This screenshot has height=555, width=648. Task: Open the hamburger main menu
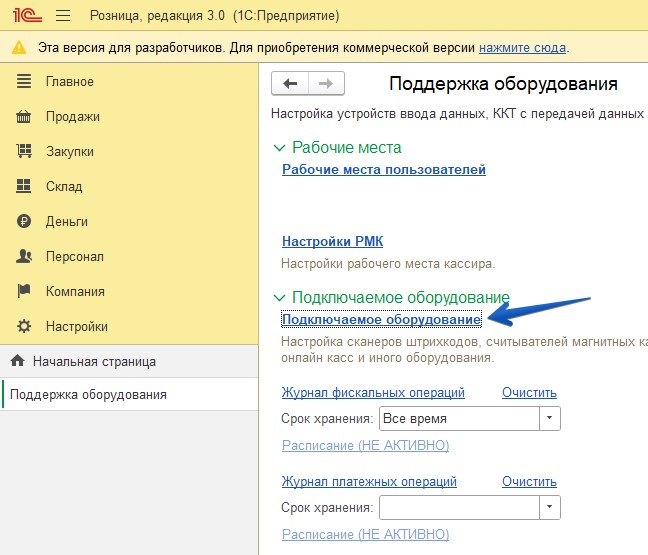pos(63,16)
